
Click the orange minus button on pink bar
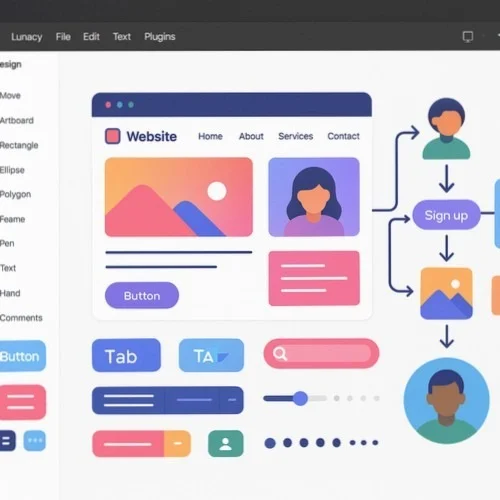[178, 444]
